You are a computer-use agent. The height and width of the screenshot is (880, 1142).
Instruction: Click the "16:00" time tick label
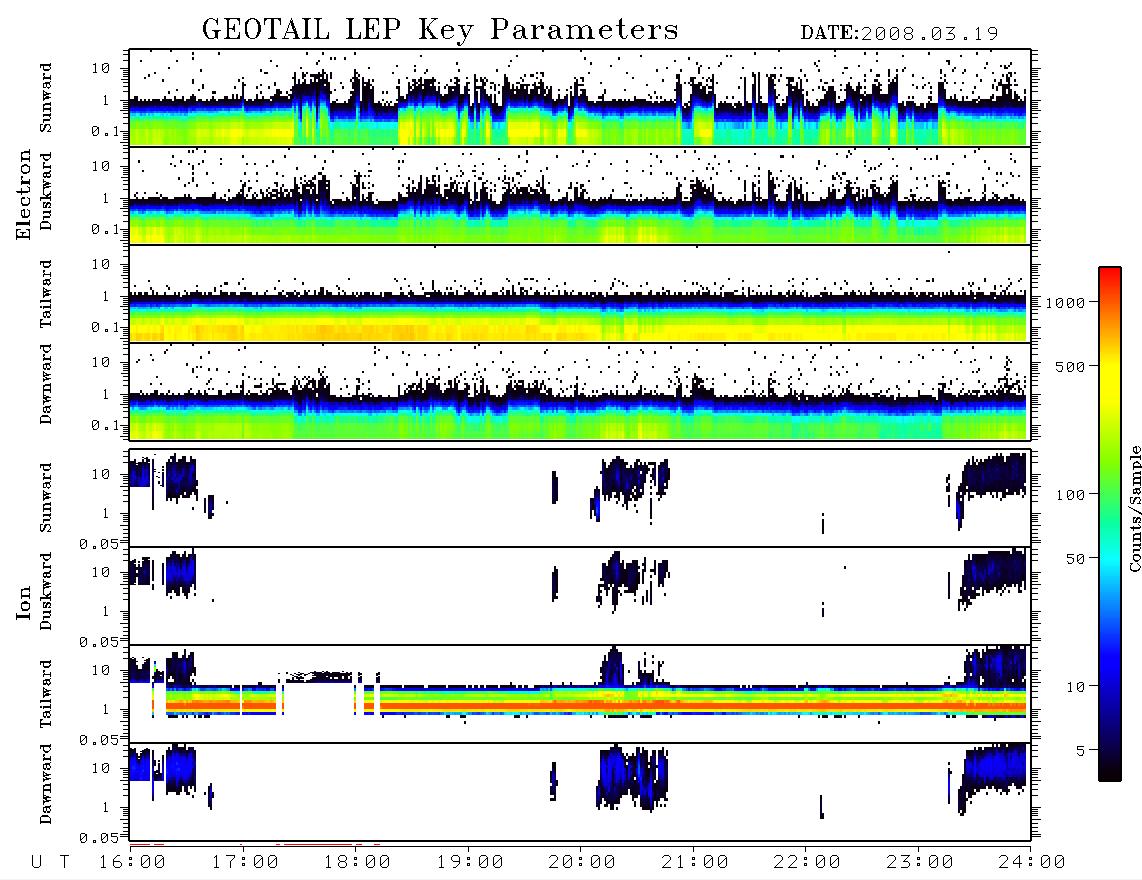[x=133, y=862]
